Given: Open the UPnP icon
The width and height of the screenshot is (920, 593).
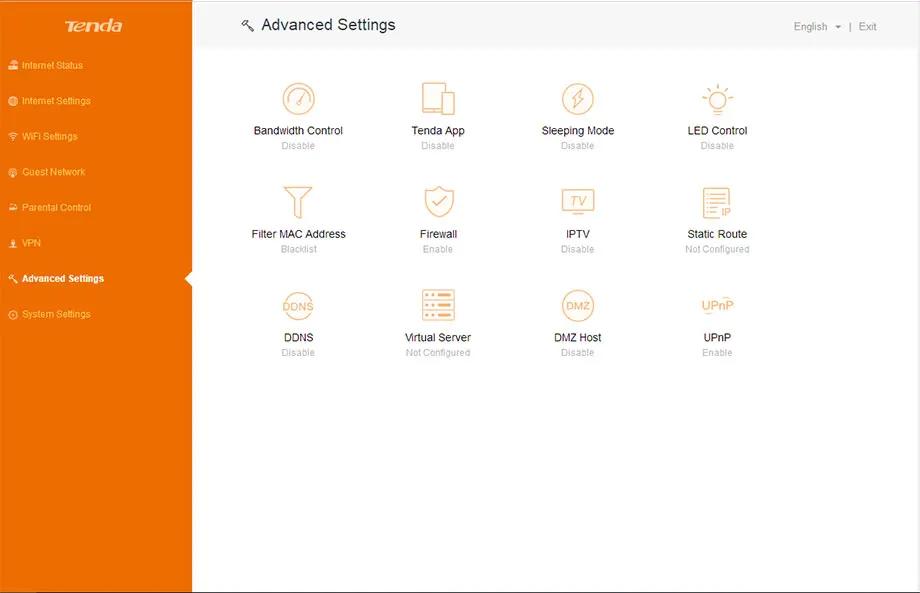Looking at the screenshot, I should 717,305.
